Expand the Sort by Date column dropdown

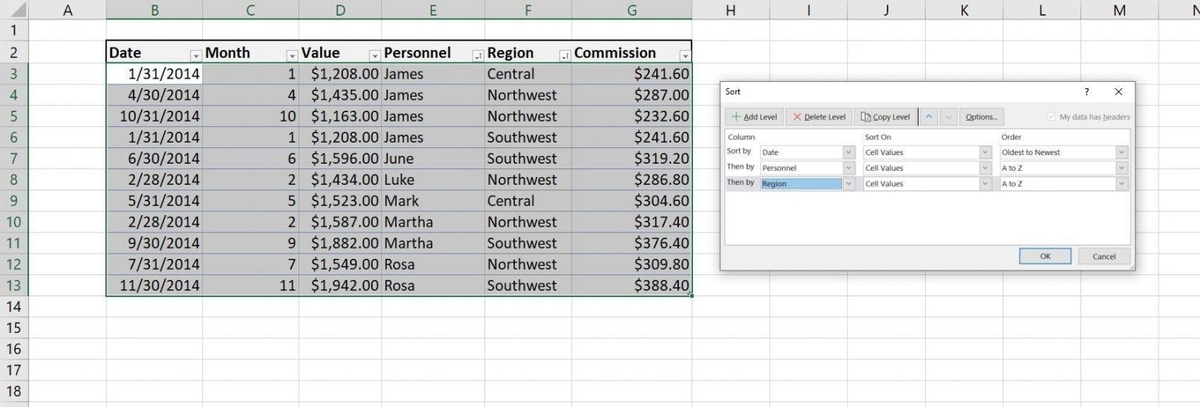tap(849, 152)
